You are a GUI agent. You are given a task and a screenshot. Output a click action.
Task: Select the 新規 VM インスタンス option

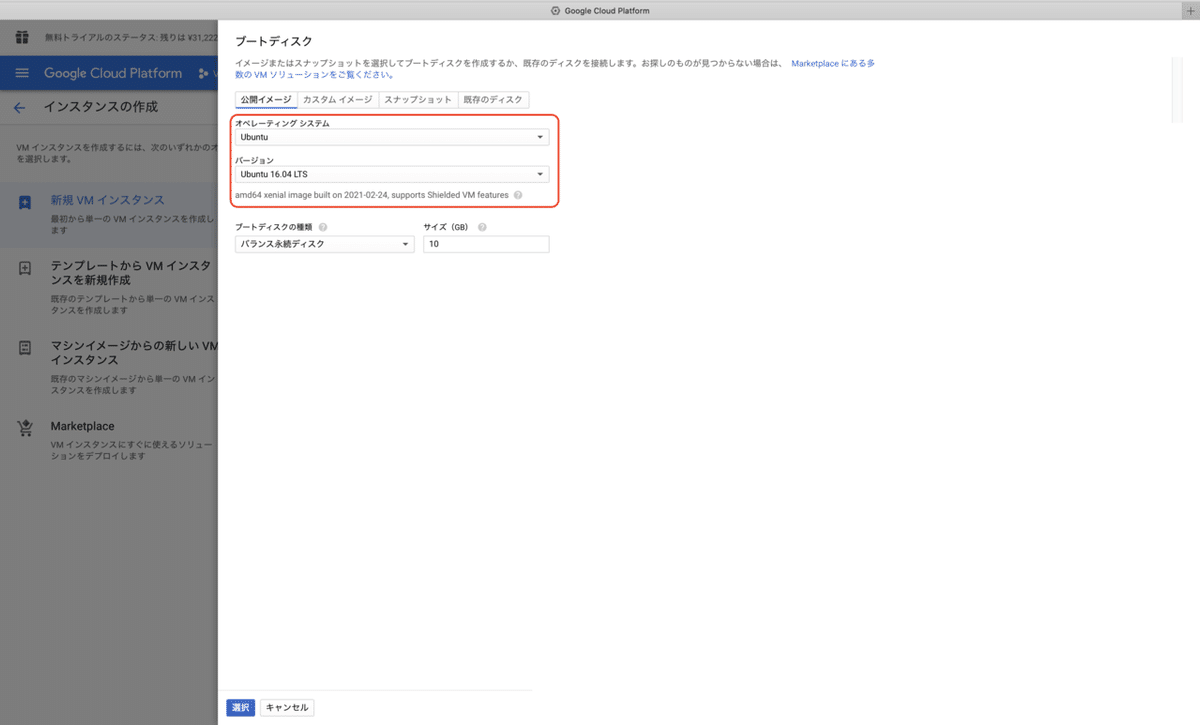(109, 214)
